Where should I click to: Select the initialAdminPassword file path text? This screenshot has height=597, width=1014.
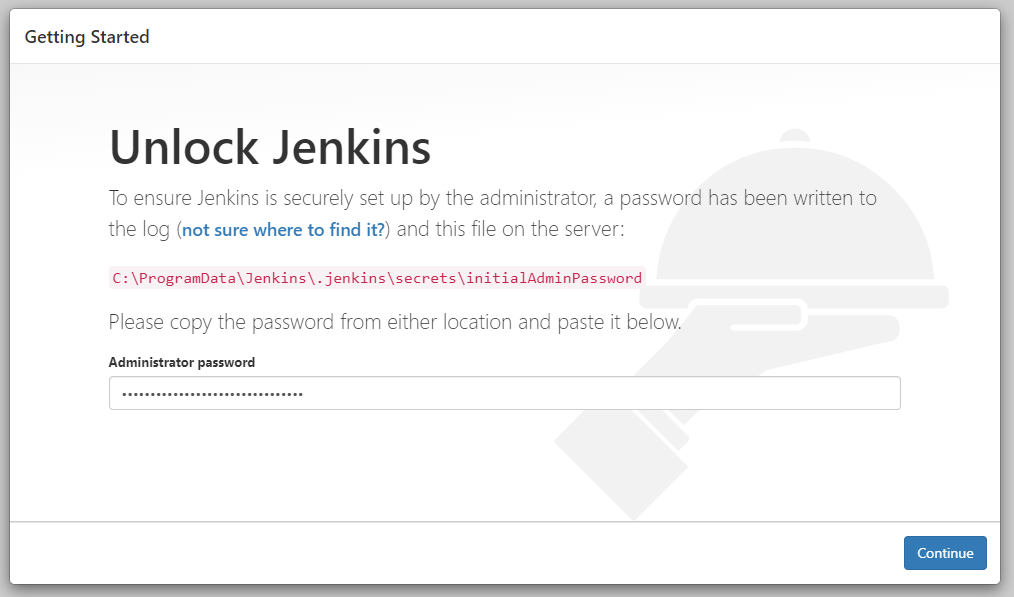pyautogui.click(x=377, y=278)
